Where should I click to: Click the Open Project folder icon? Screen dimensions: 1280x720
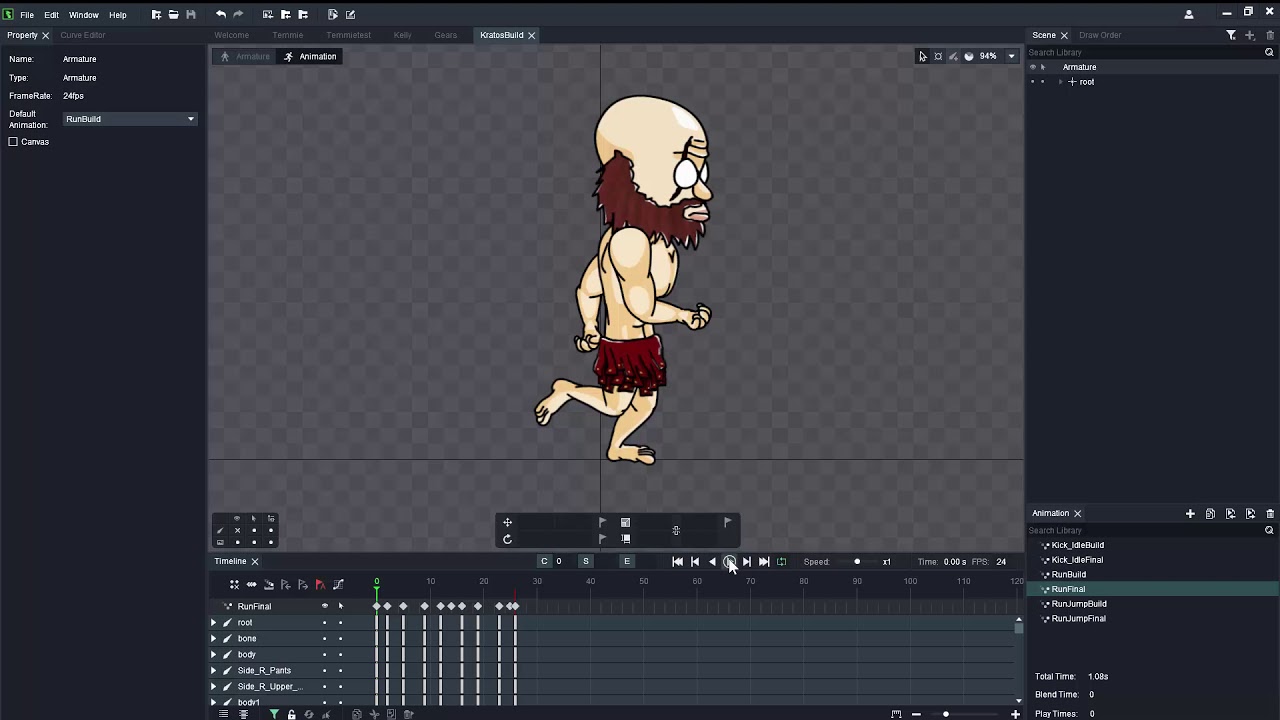point(173,14)
